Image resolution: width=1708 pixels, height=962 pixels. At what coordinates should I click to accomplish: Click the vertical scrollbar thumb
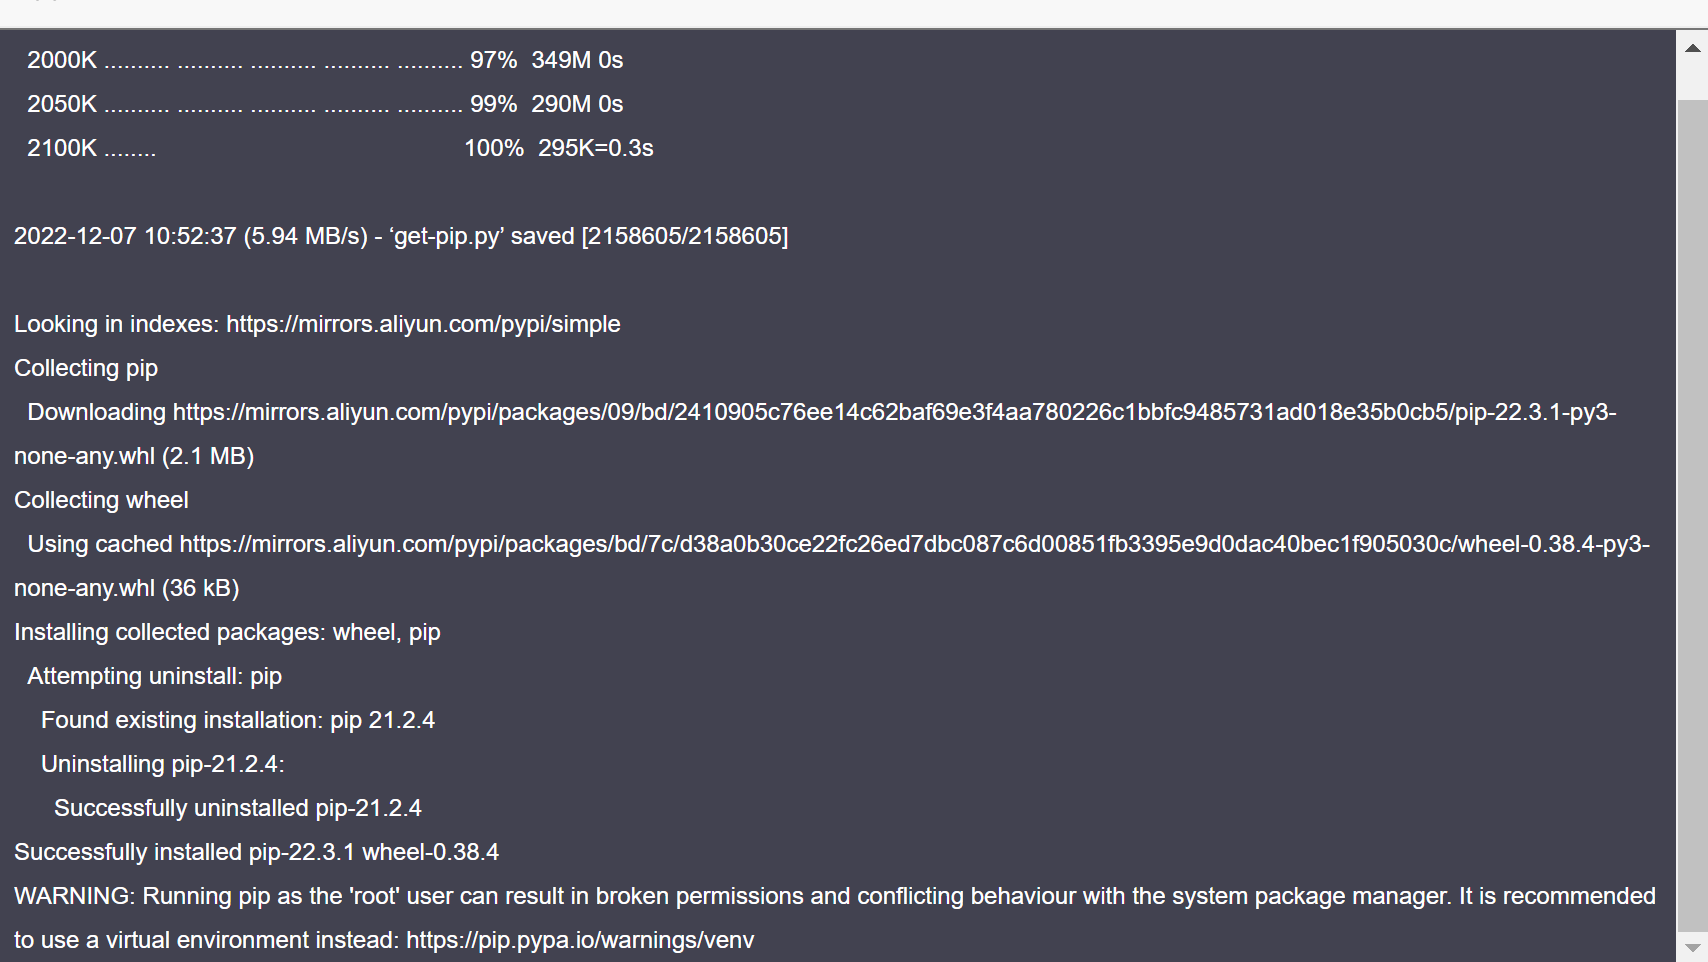point(1692,500)
